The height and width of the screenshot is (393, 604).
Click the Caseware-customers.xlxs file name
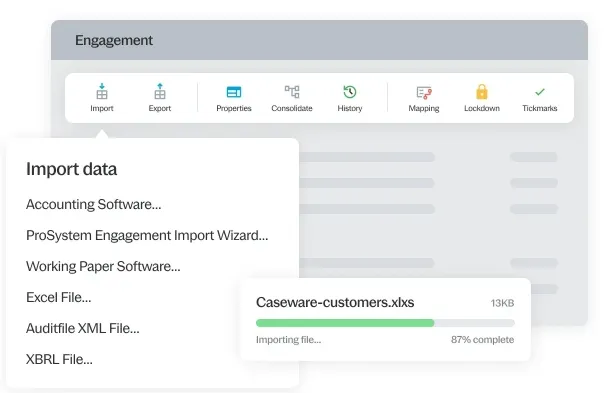[x=335, y=302]
